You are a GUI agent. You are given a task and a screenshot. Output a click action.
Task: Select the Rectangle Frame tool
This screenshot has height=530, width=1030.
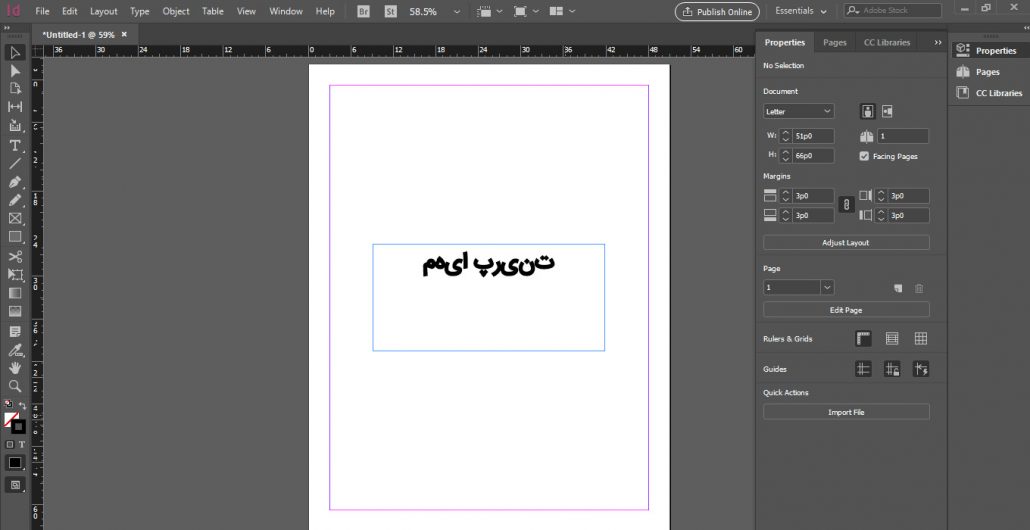click(15, 219)
